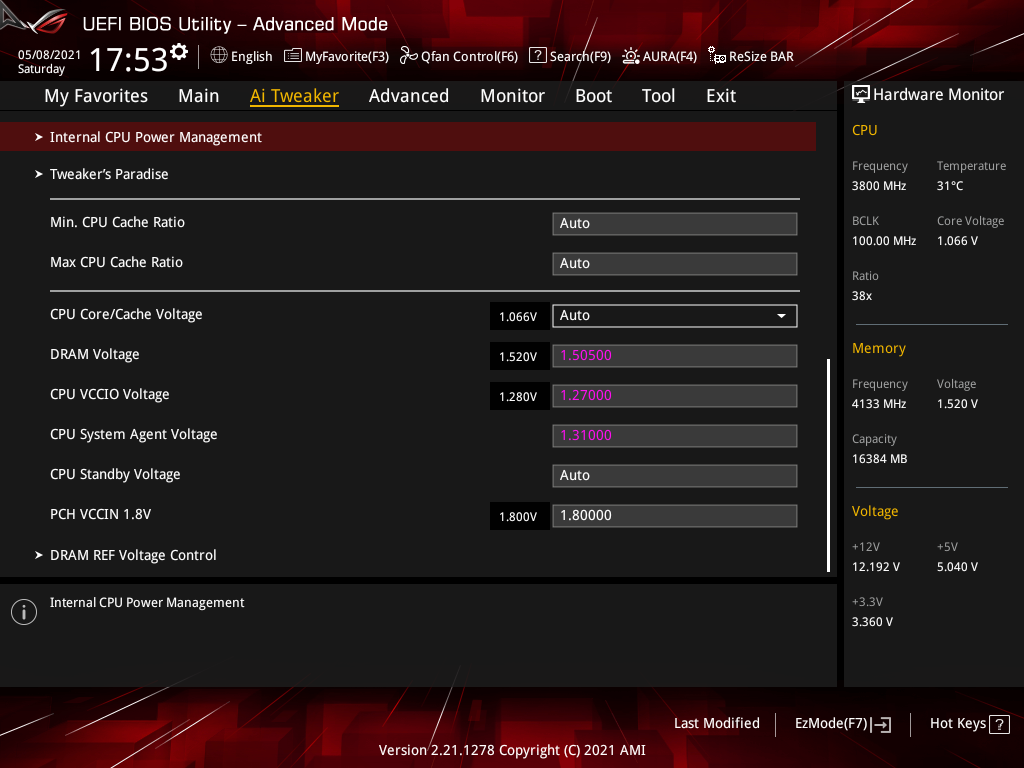Click the CPU Standby Voltage Auto field

(x=675, y=475)
